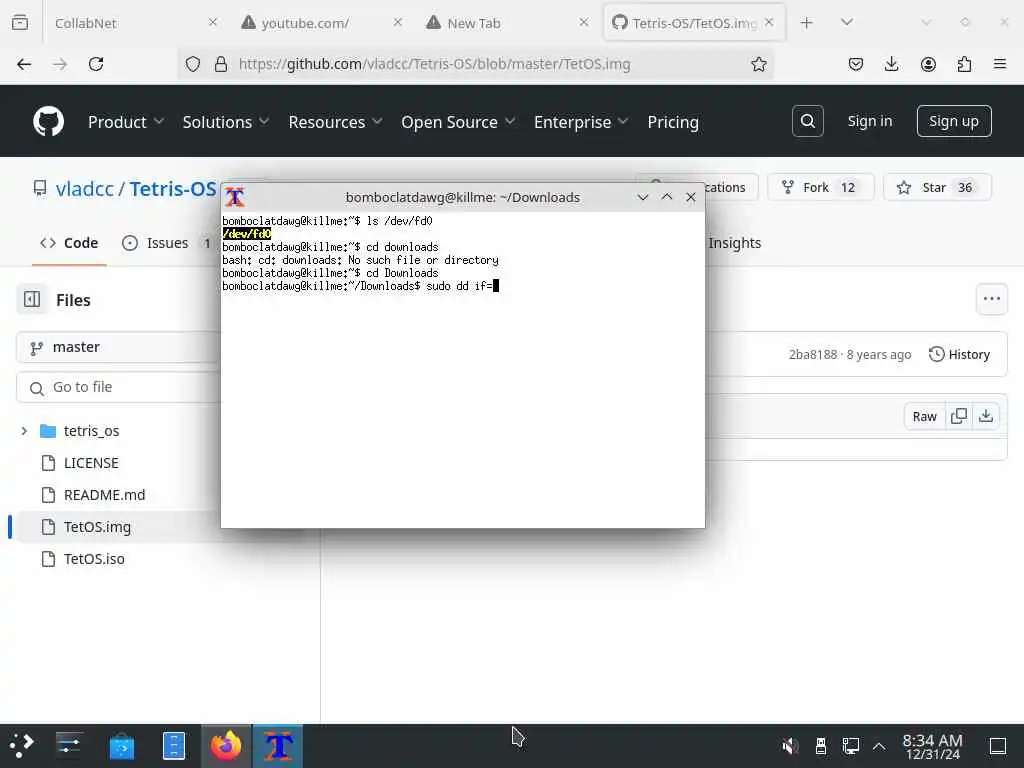Click the terminal icon in taskbar

(278, 746)
